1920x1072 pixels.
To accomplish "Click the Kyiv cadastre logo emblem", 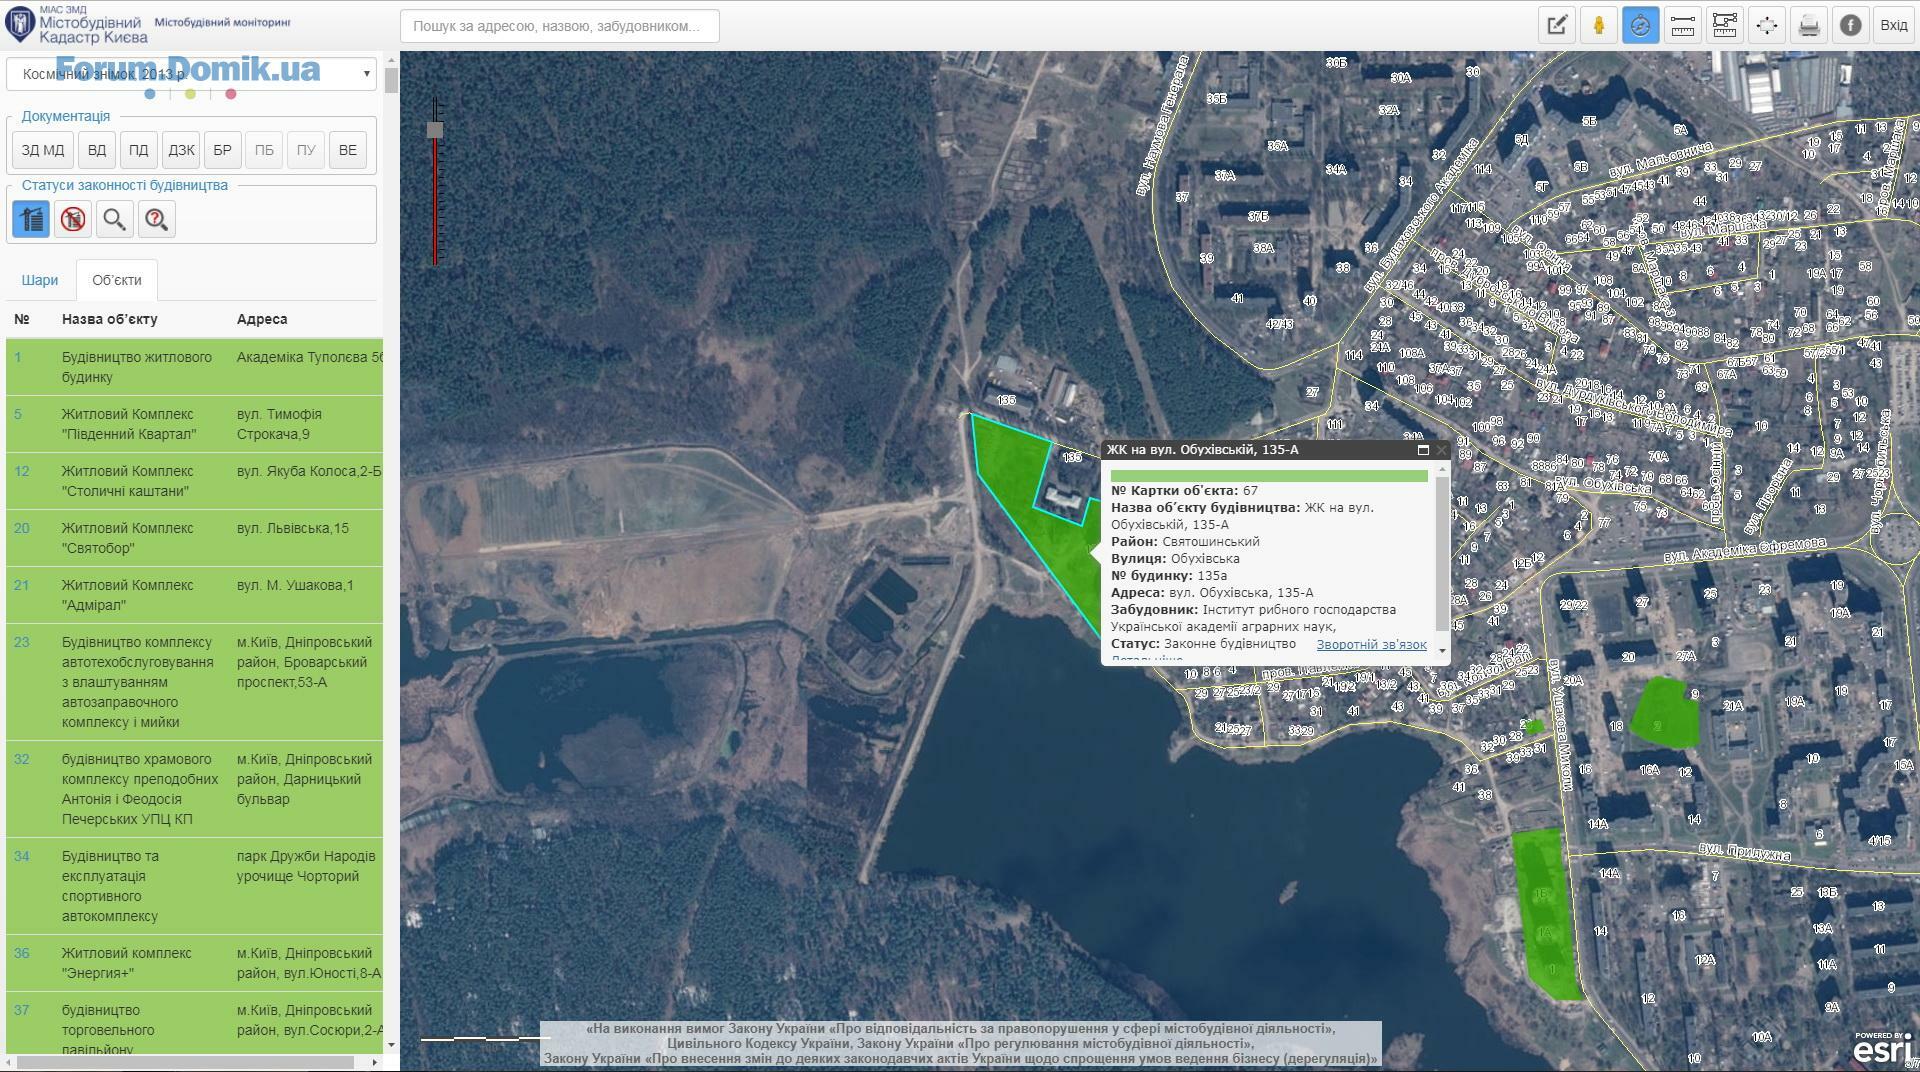I will coord(19,24).
